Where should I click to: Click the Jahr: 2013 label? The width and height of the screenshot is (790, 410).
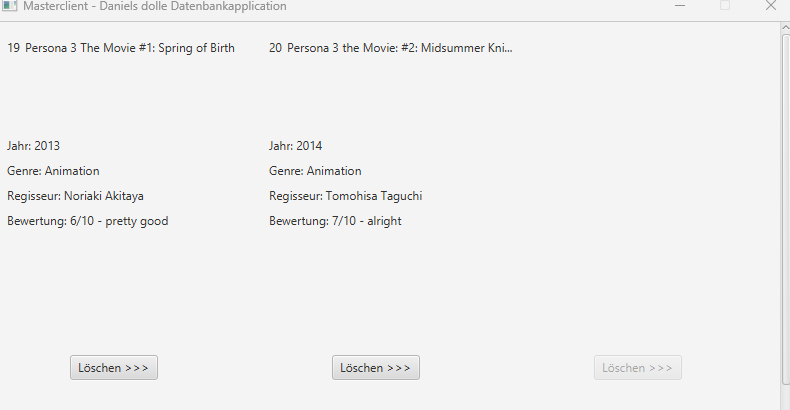point(33,146)
